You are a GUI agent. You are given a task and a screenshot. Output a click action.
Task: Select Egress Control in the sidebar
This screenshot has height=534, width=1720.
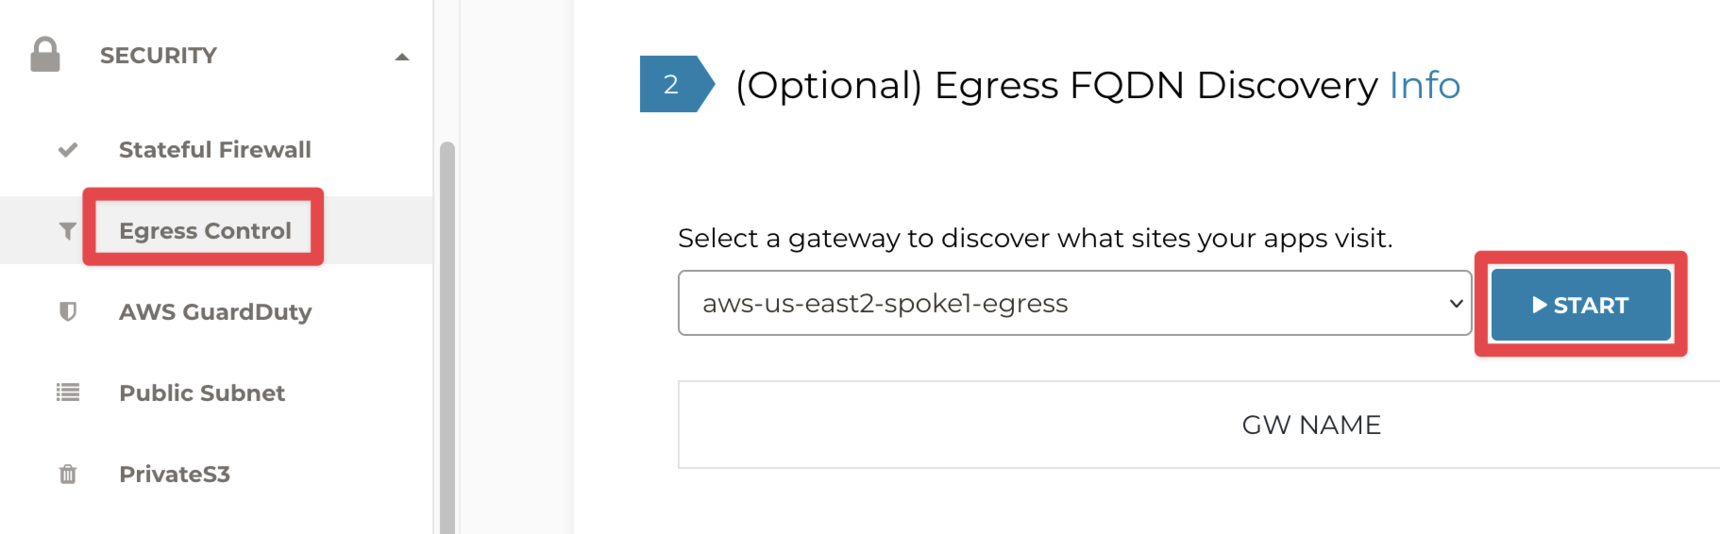click(205, 231)
